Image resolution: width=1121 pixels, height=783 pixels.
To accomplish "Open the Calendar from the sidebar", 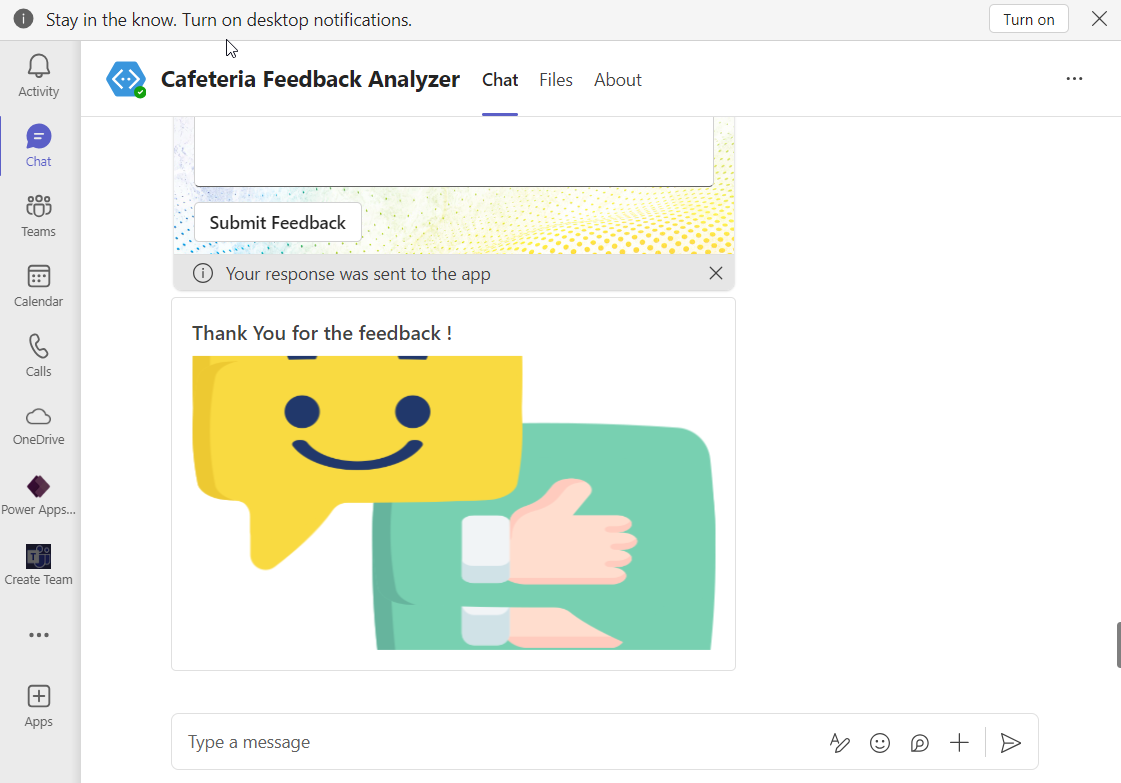I will (x=37, y=285).
